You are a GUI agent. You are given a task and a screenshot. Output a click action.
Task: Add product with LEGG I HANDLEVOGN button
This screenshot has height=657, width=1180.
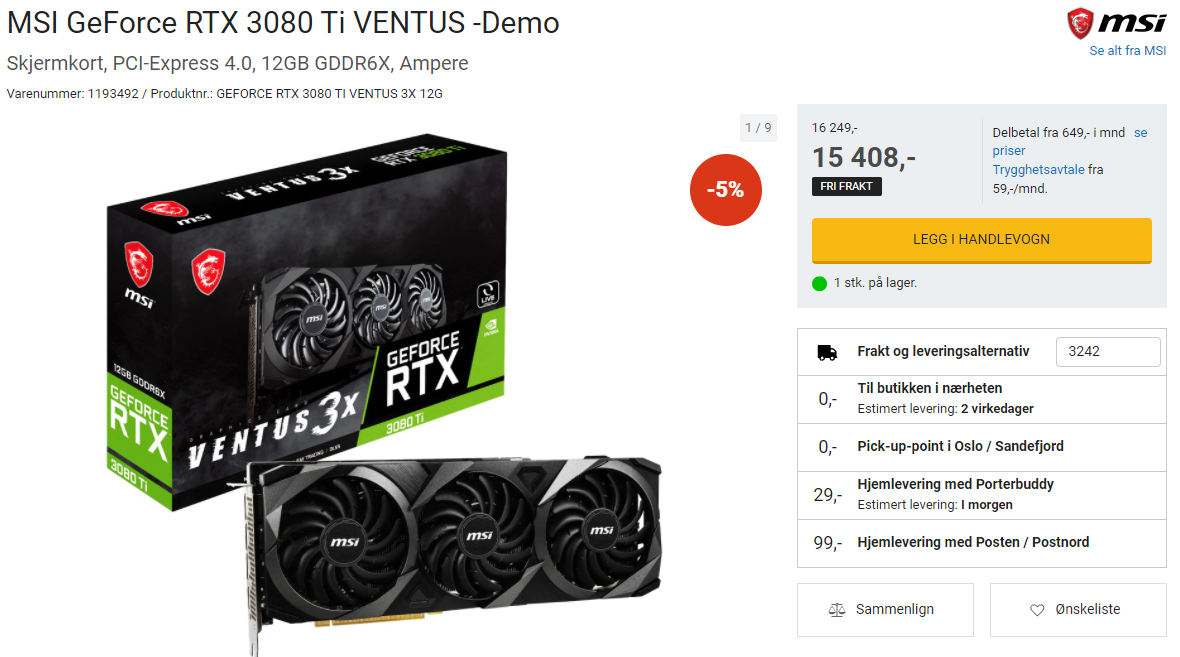(x=981, y=240)
